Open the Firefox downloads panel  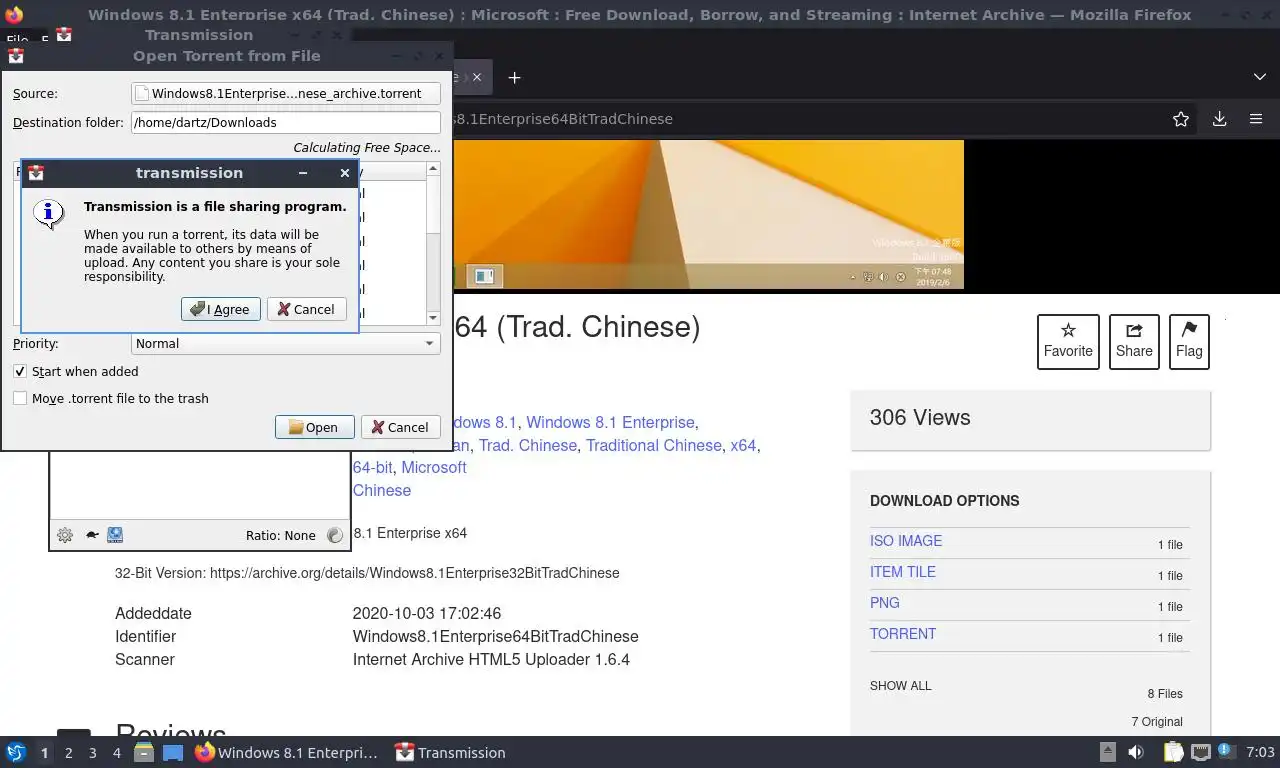tap(1220, 119)
